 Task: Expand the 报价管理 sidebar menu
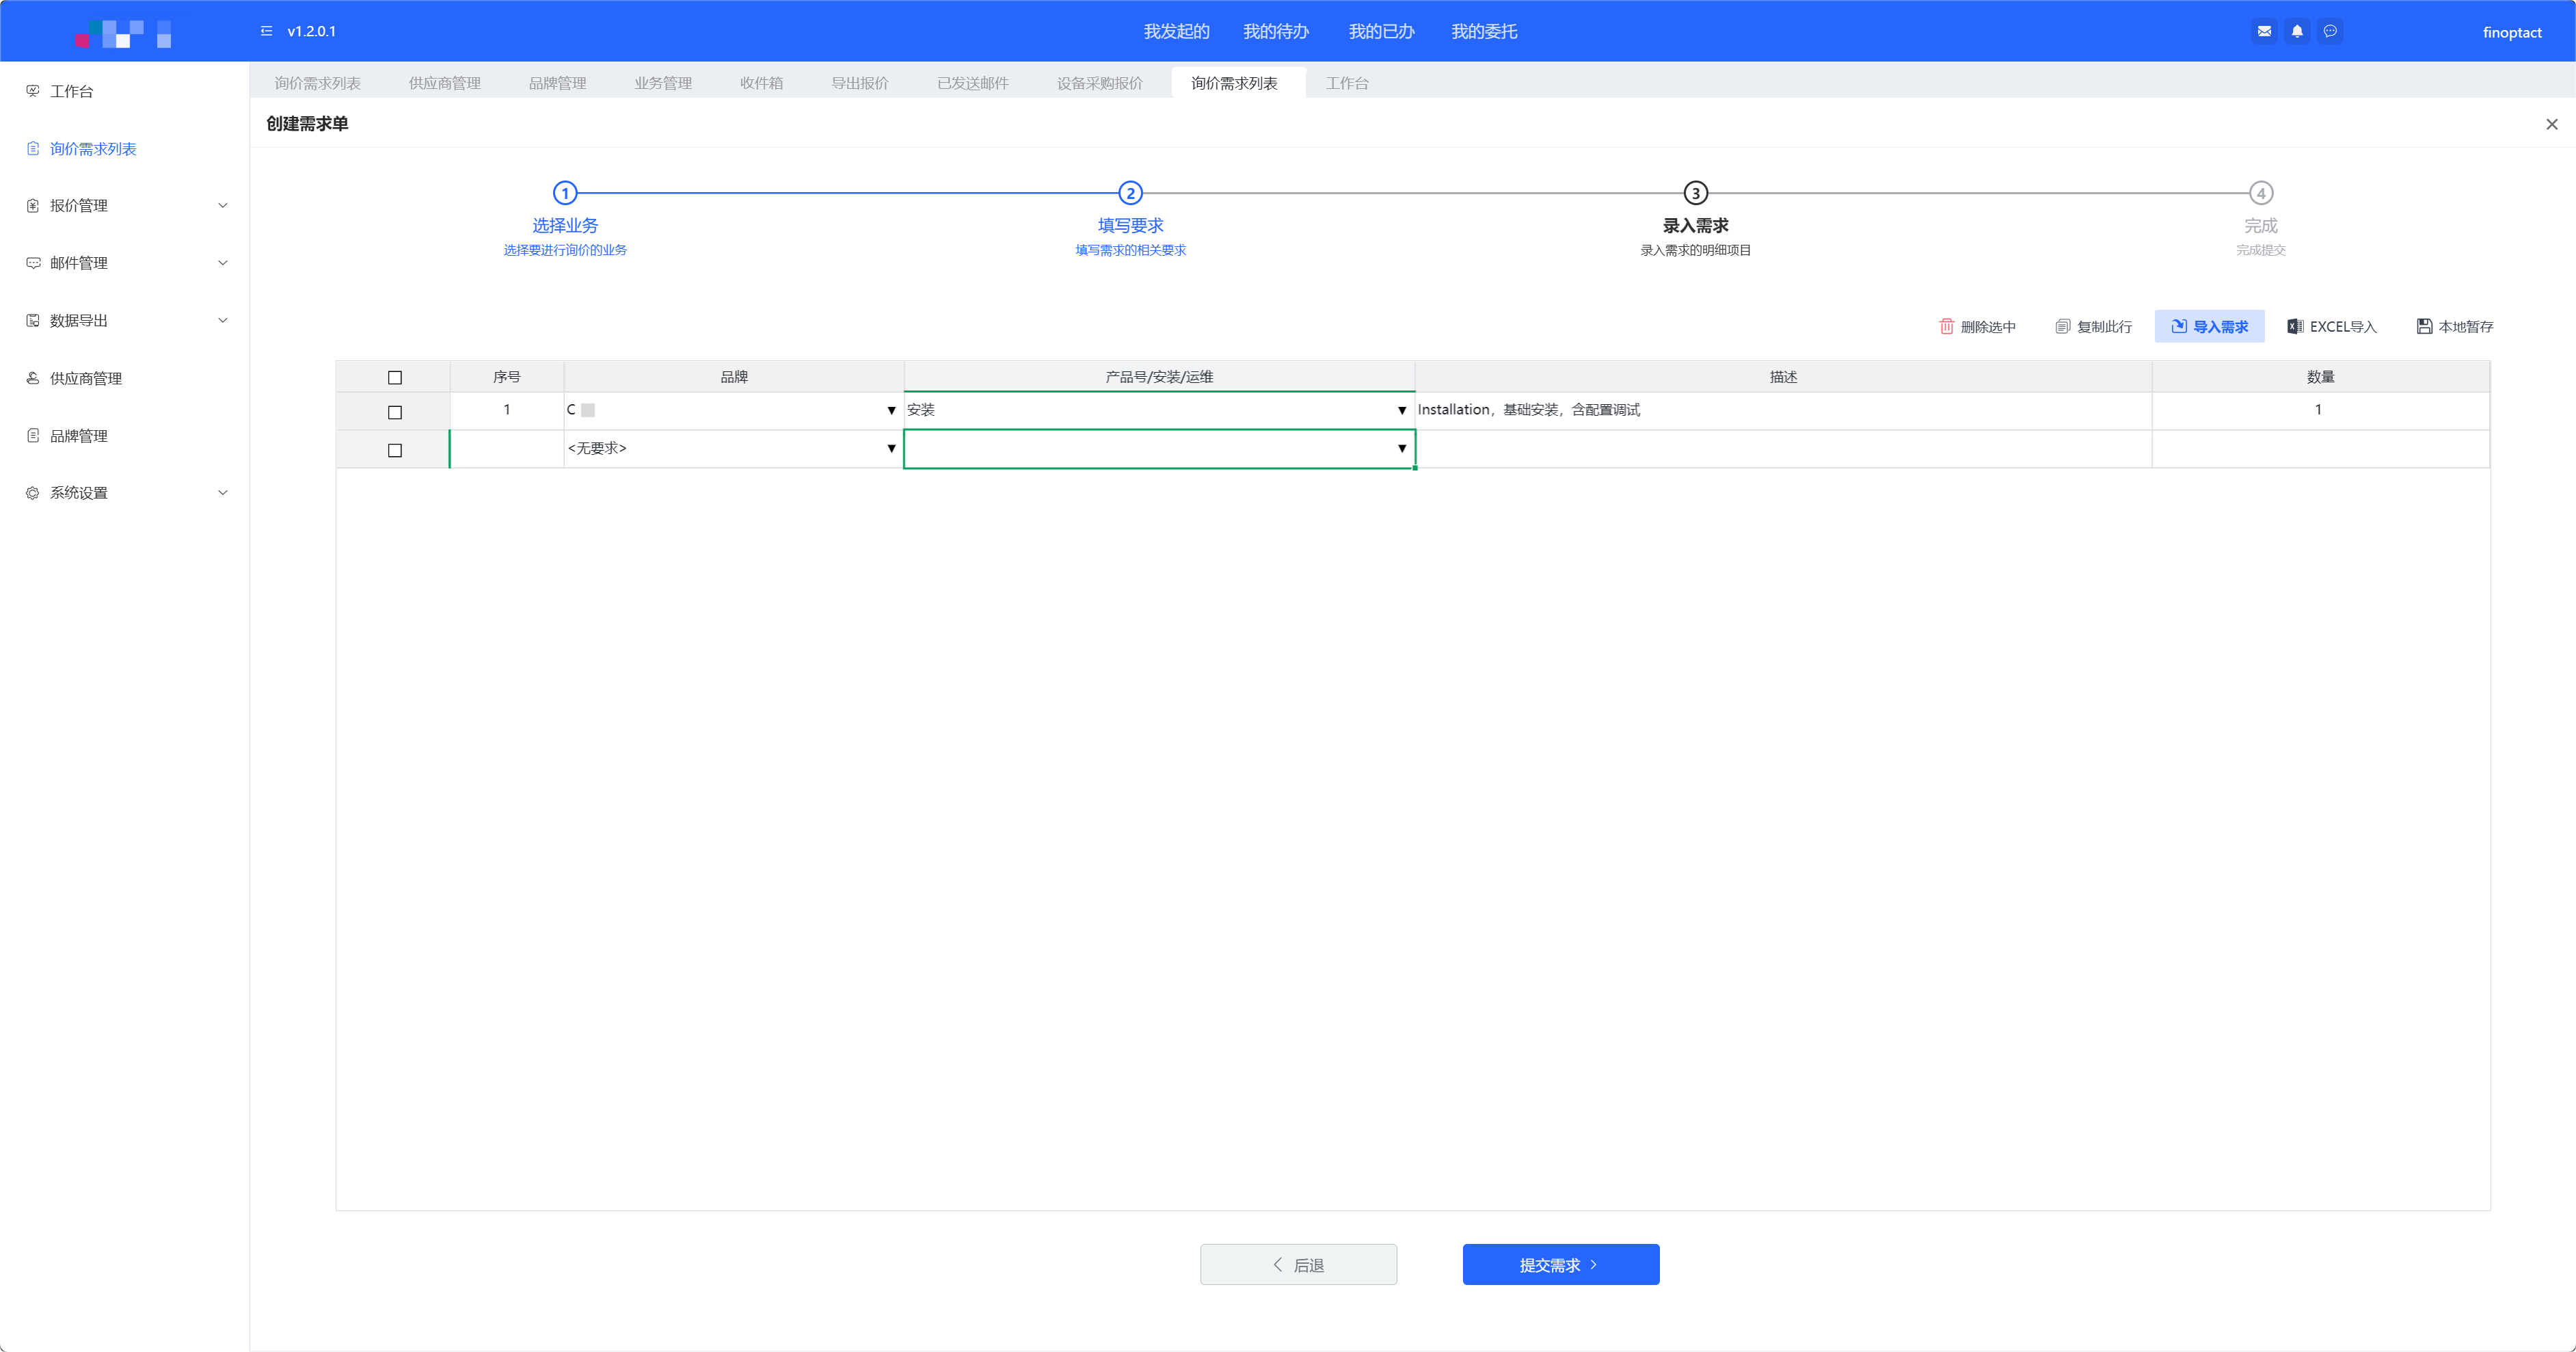click(125, 205)
